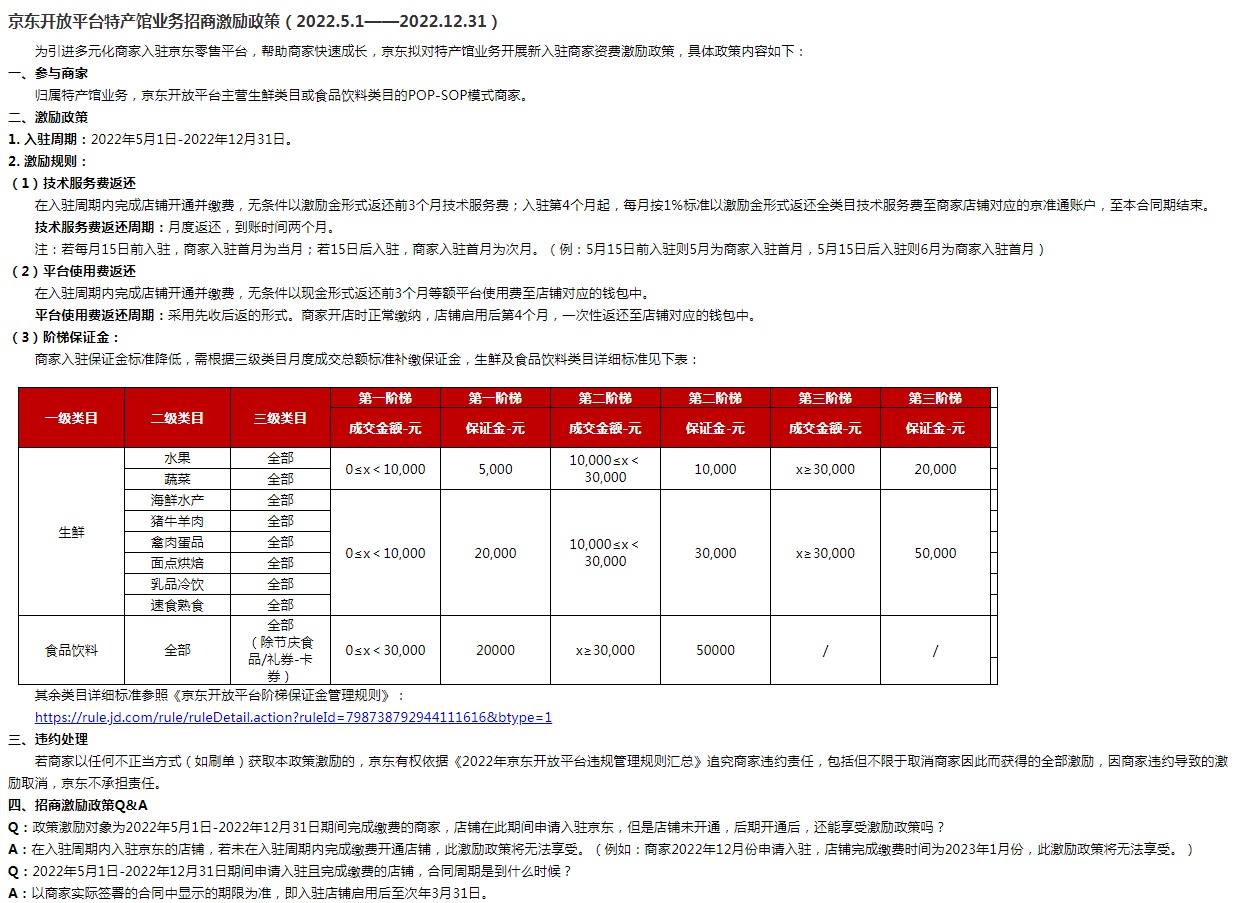Click the 20000 deposit cell in 食品饮料 row

tap(496, 650)
